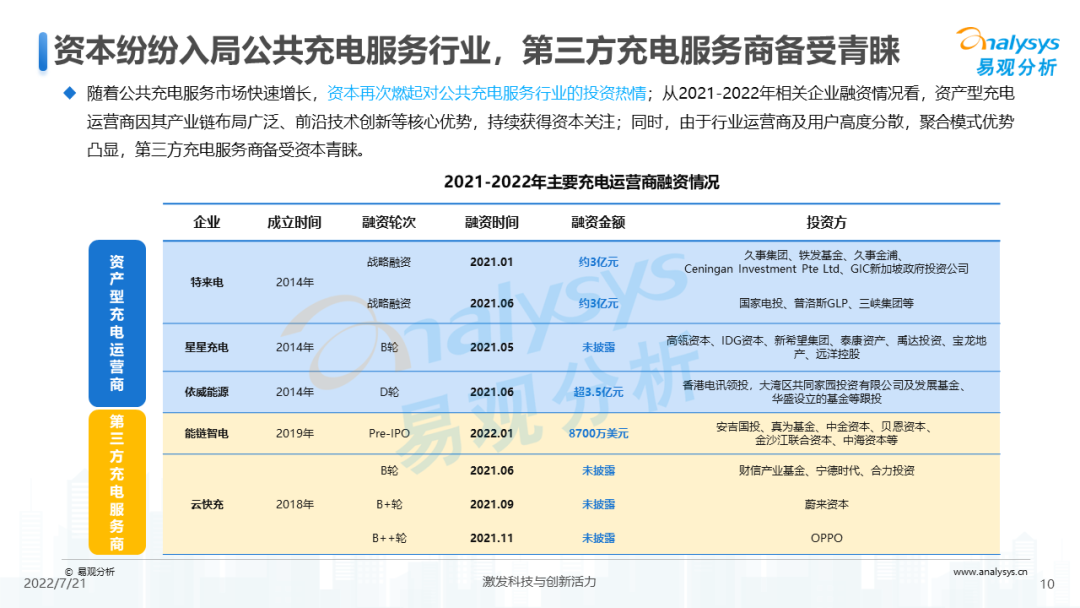Click the 2021.09 financing date
The image size is (1080, 608).
[x=492, y=504]
